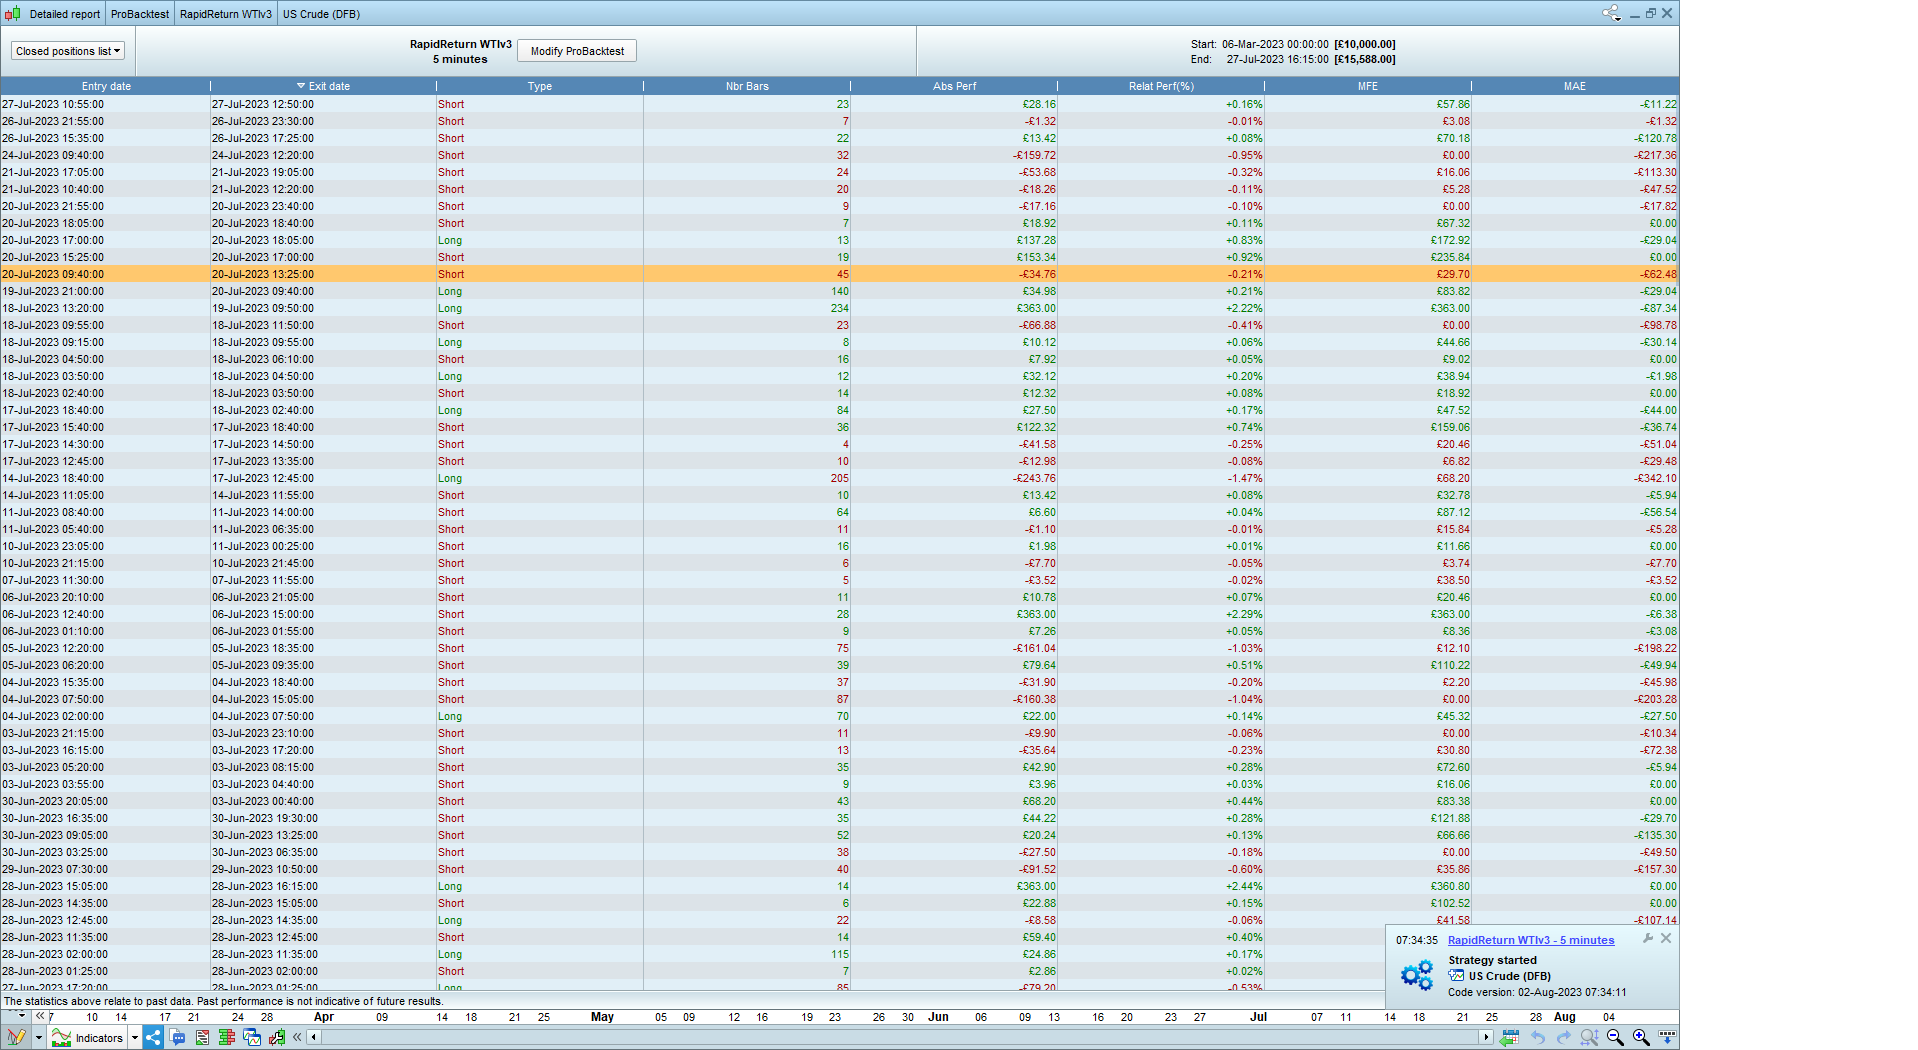Open the chat messages icon
1918x1050 pixels.
pyautogui.click(x=178, y=1037)
